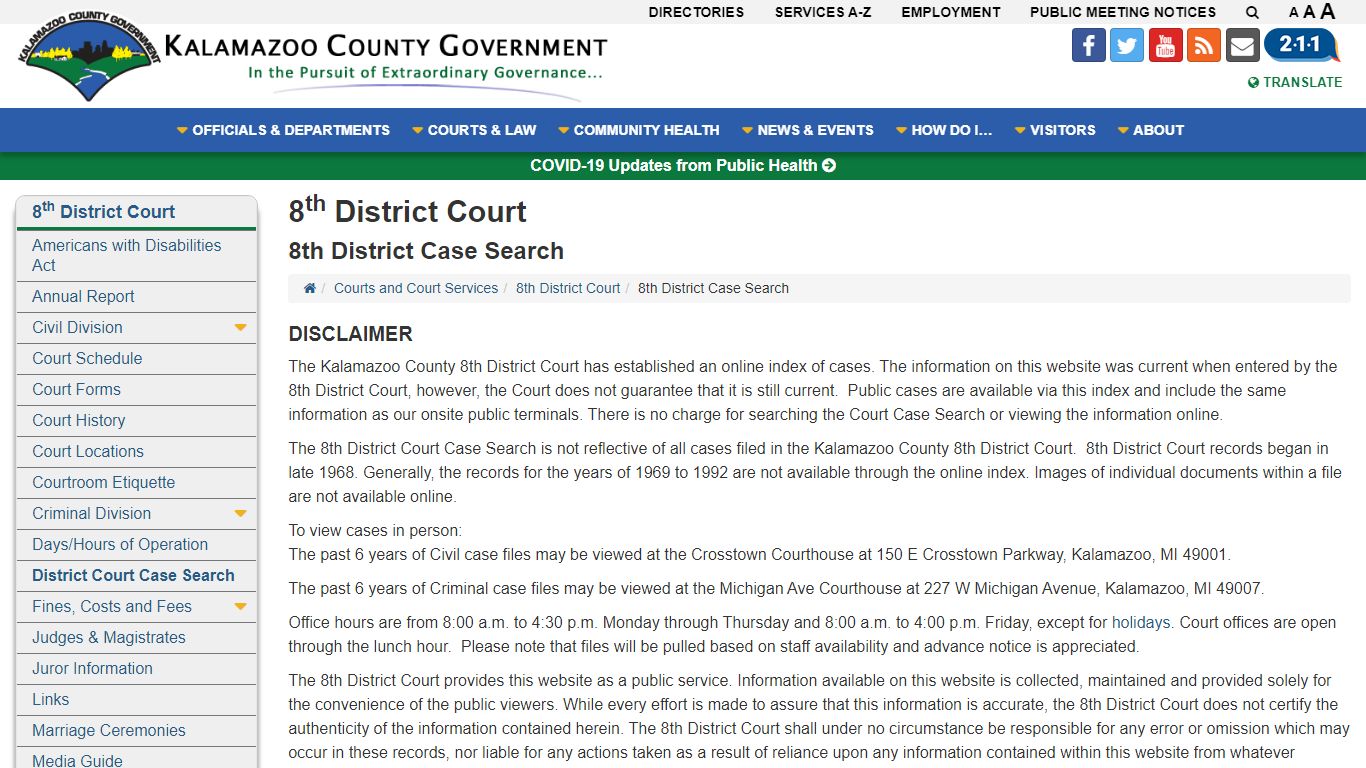Click the search magnifier icon

(x=1252, y=12)
